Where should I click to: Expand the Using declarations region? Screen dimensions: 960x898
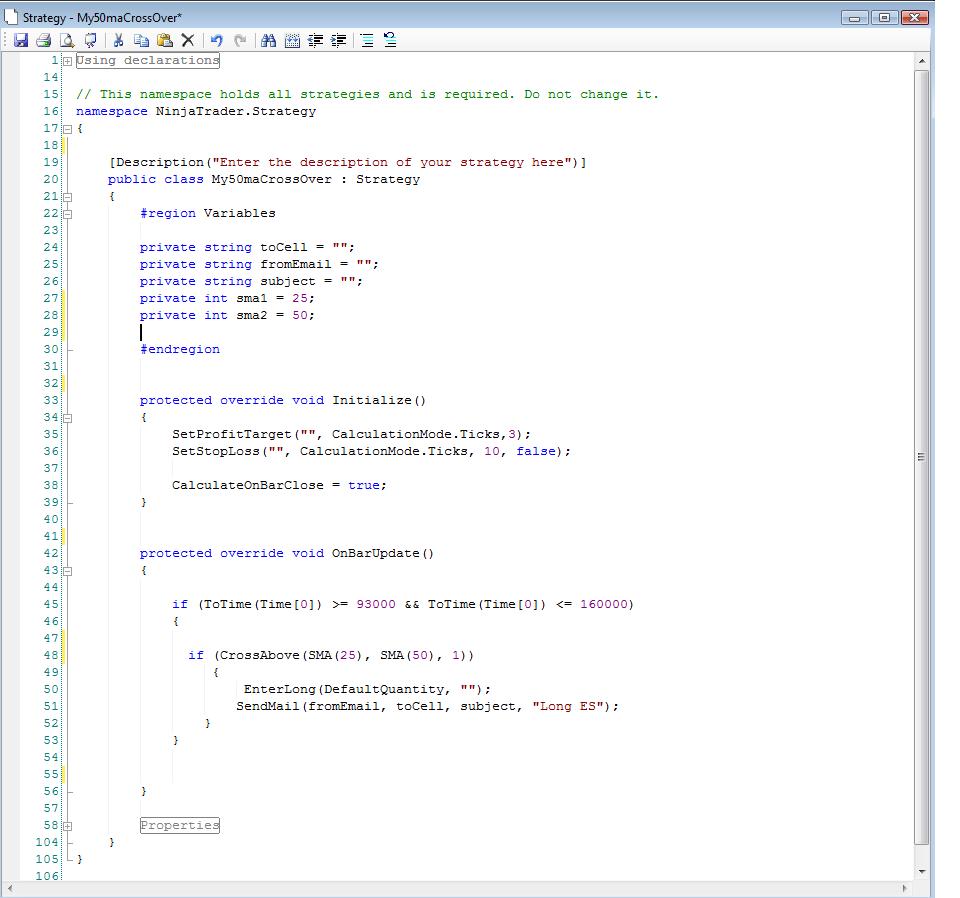(x=67, y=61)
